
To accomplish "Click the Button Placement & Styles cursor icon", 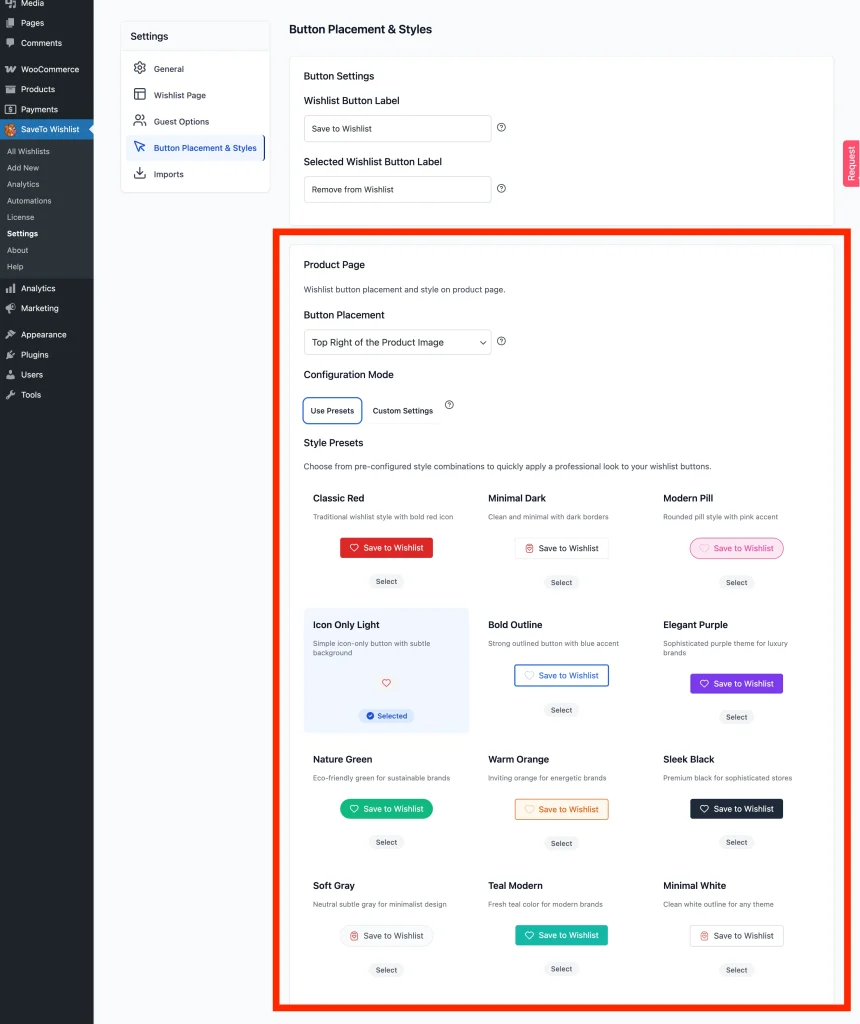I will pos(140,147).
